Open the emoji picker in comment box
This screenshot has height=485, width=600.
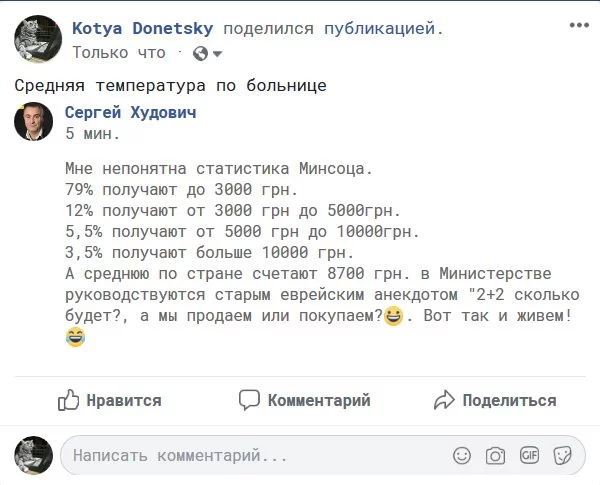coord(462,456)
